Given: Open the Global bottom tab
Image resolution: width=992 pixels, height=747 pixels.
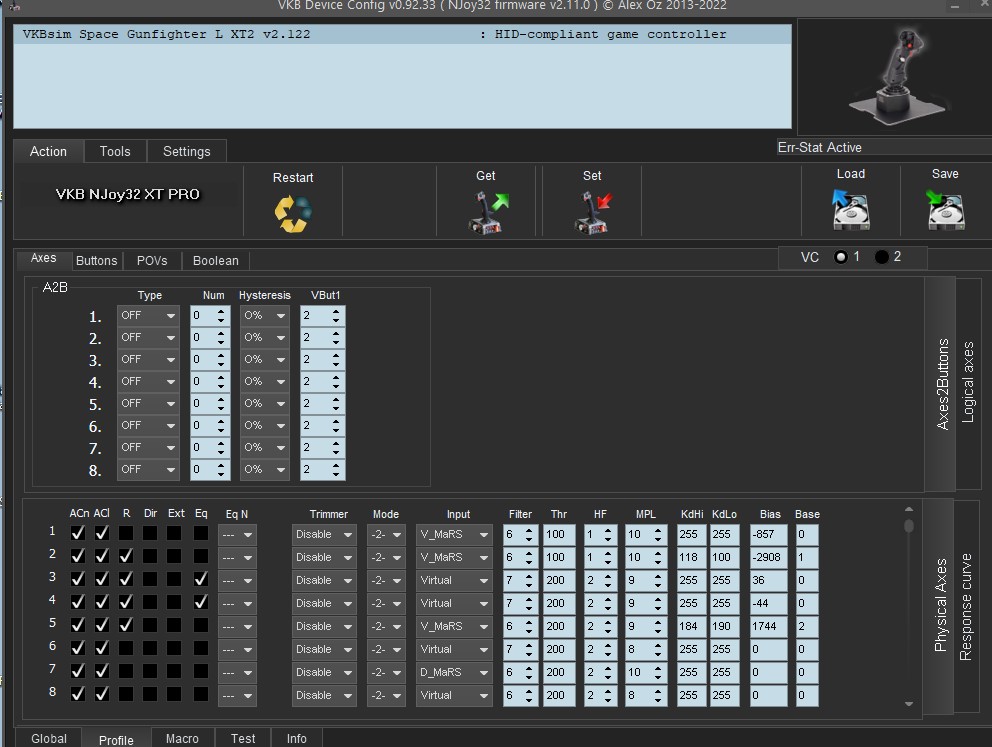Looking at the screenshot, I should [49, 739].
